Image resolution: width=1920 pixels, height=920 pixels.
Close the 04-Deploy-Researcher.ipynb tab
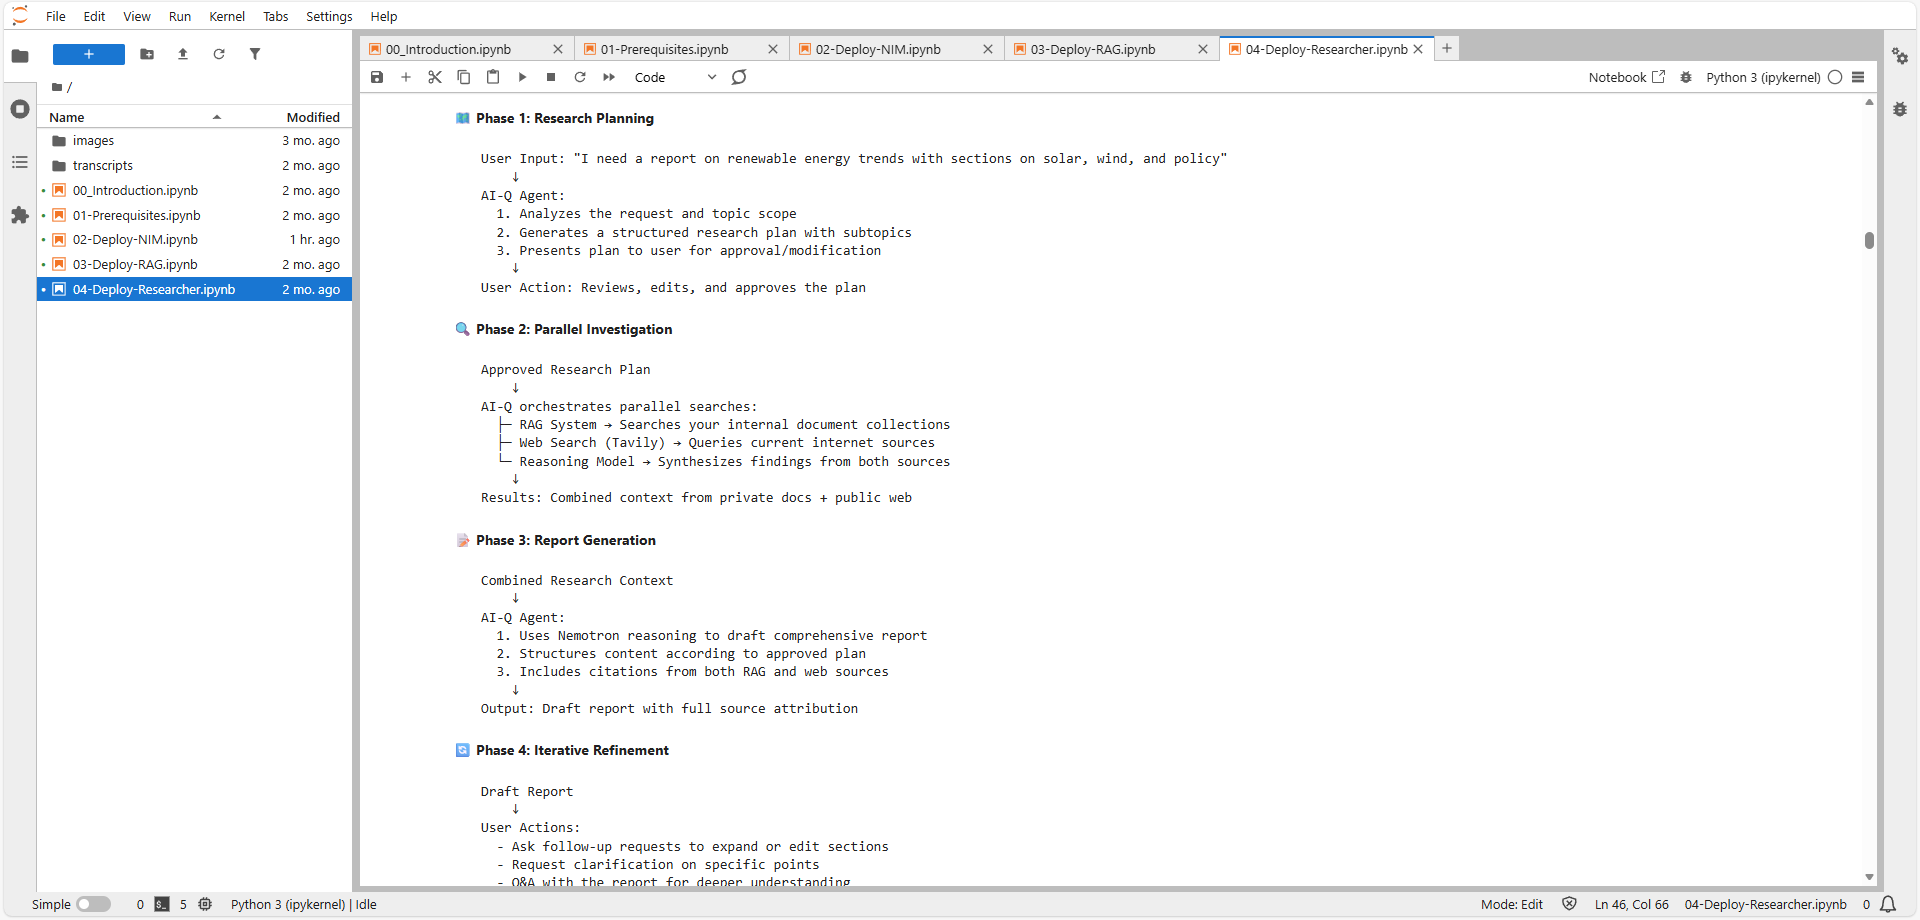[x=1418, y=49]
